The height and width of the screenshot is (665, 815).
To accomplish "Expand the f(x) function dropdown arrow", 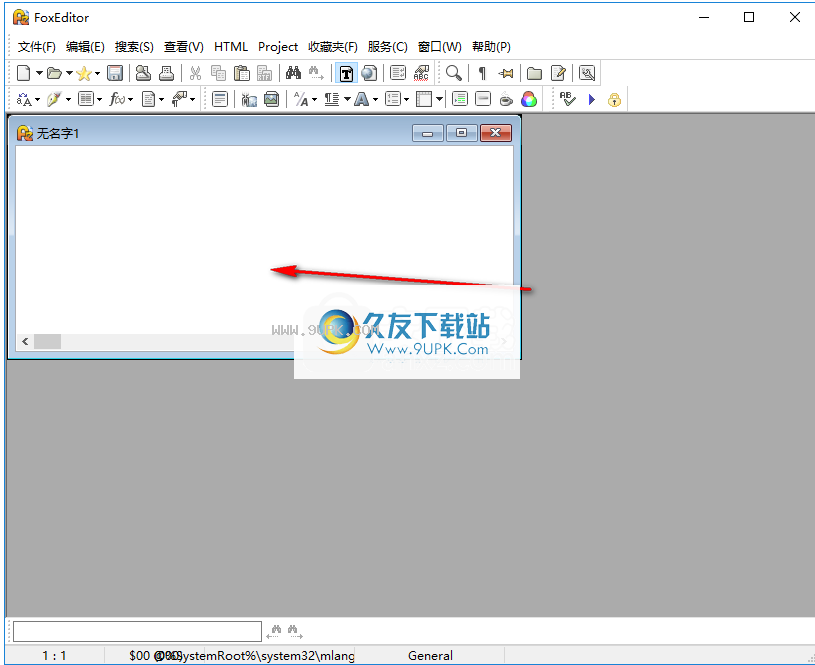I will coord(130,99).
